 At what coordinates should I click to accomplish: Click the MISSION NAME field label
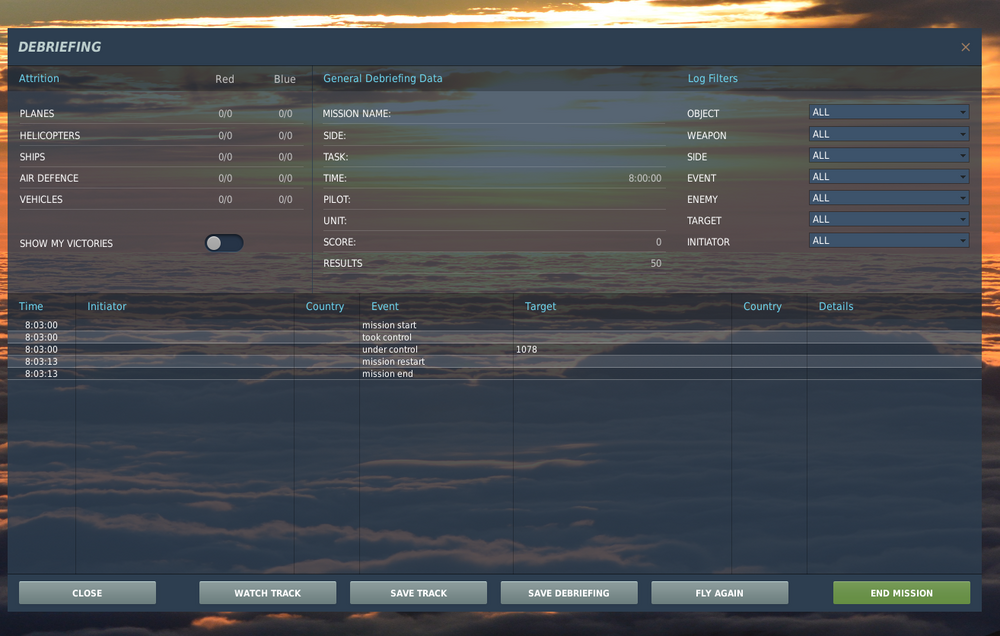(357, 114)
